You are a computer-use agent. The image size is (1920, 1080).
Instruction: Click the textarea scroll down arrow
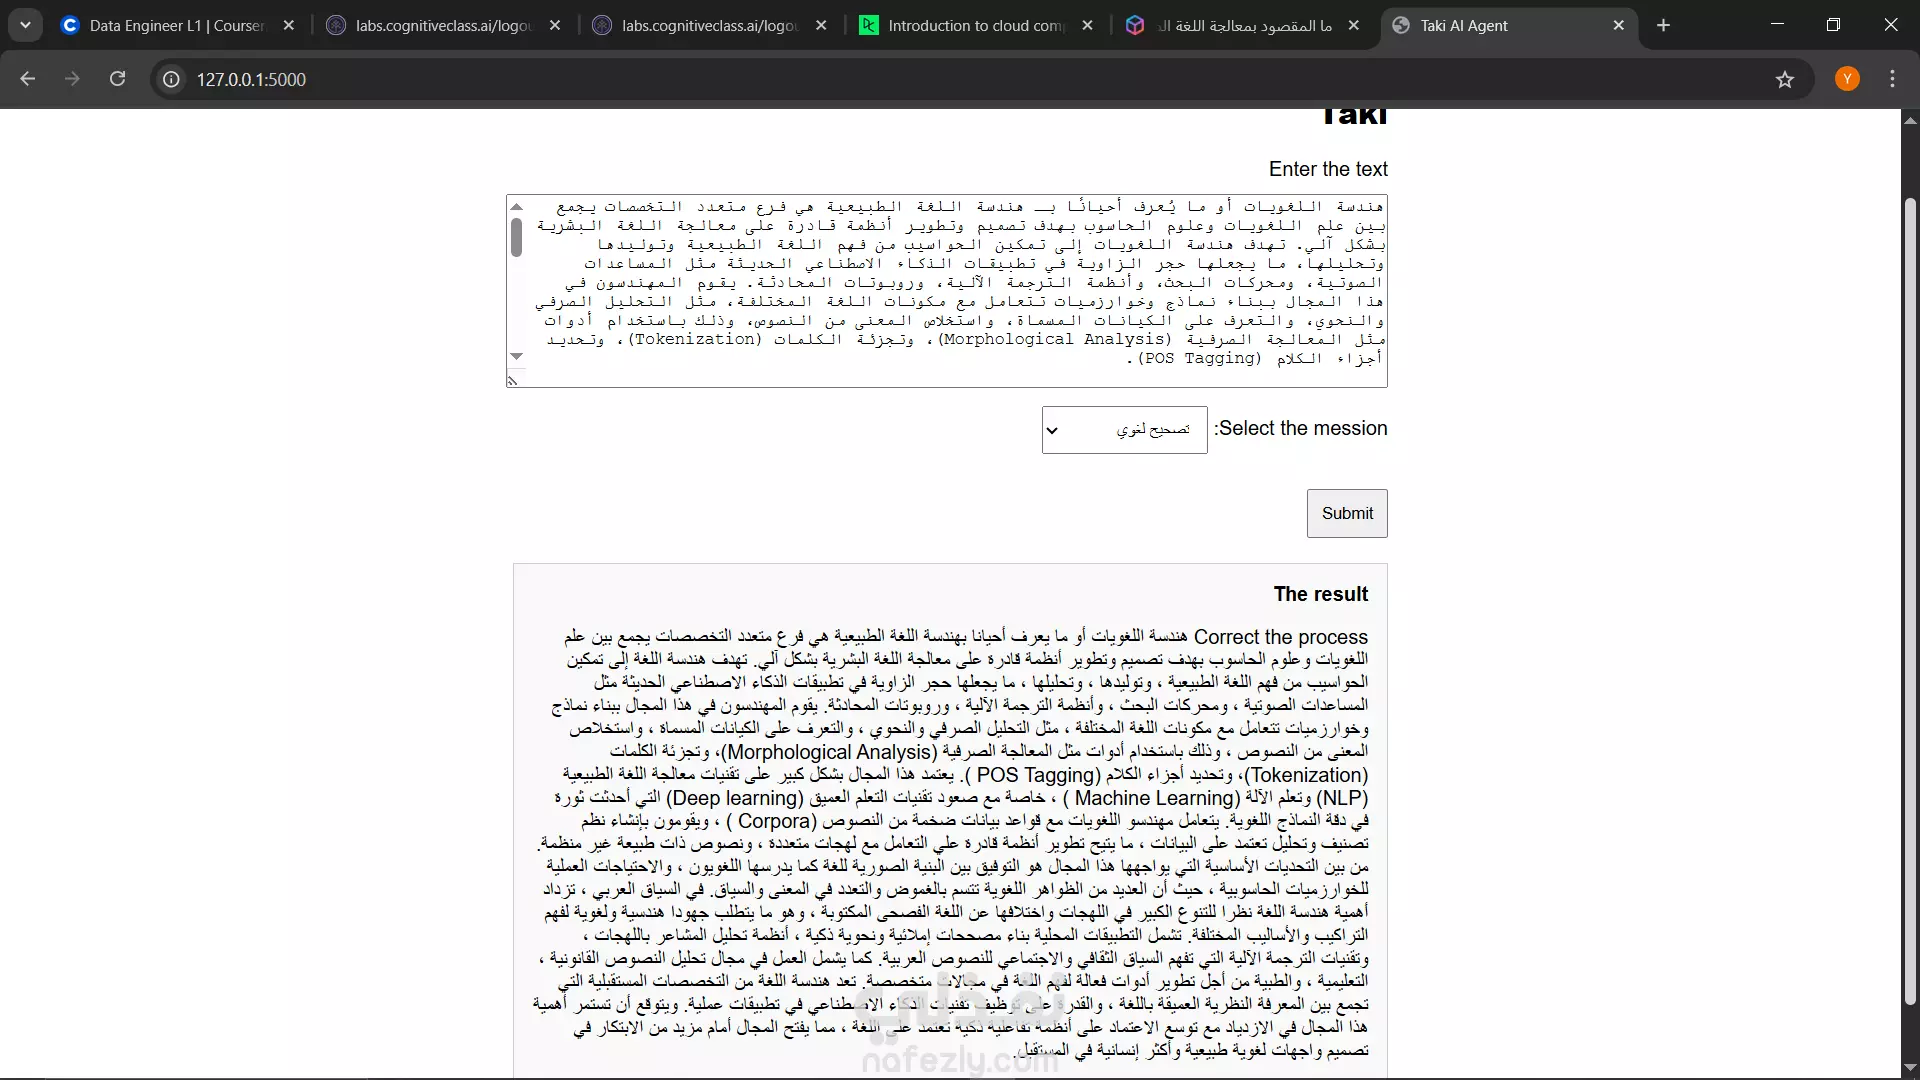[x=516, y=356]
